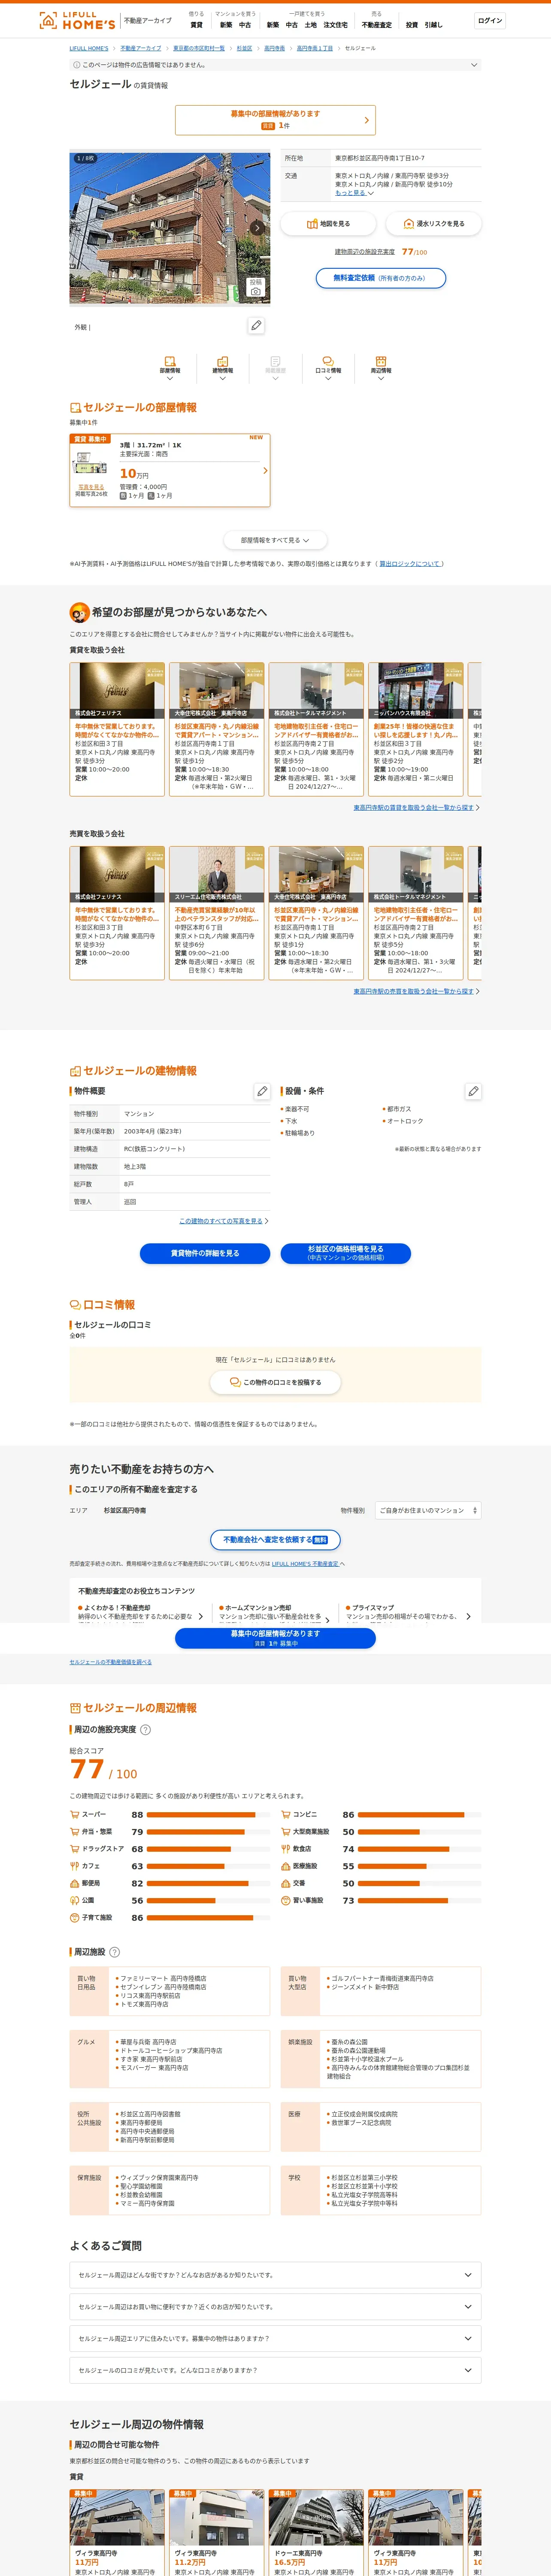Open 賃貸 in the top navigation
Screen dimensions: 551x2576
196,25
